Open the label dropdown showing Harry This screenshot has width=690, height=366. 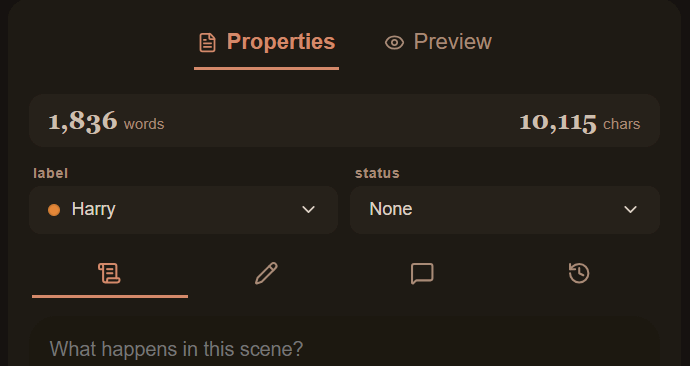click(x=183, y=209)
